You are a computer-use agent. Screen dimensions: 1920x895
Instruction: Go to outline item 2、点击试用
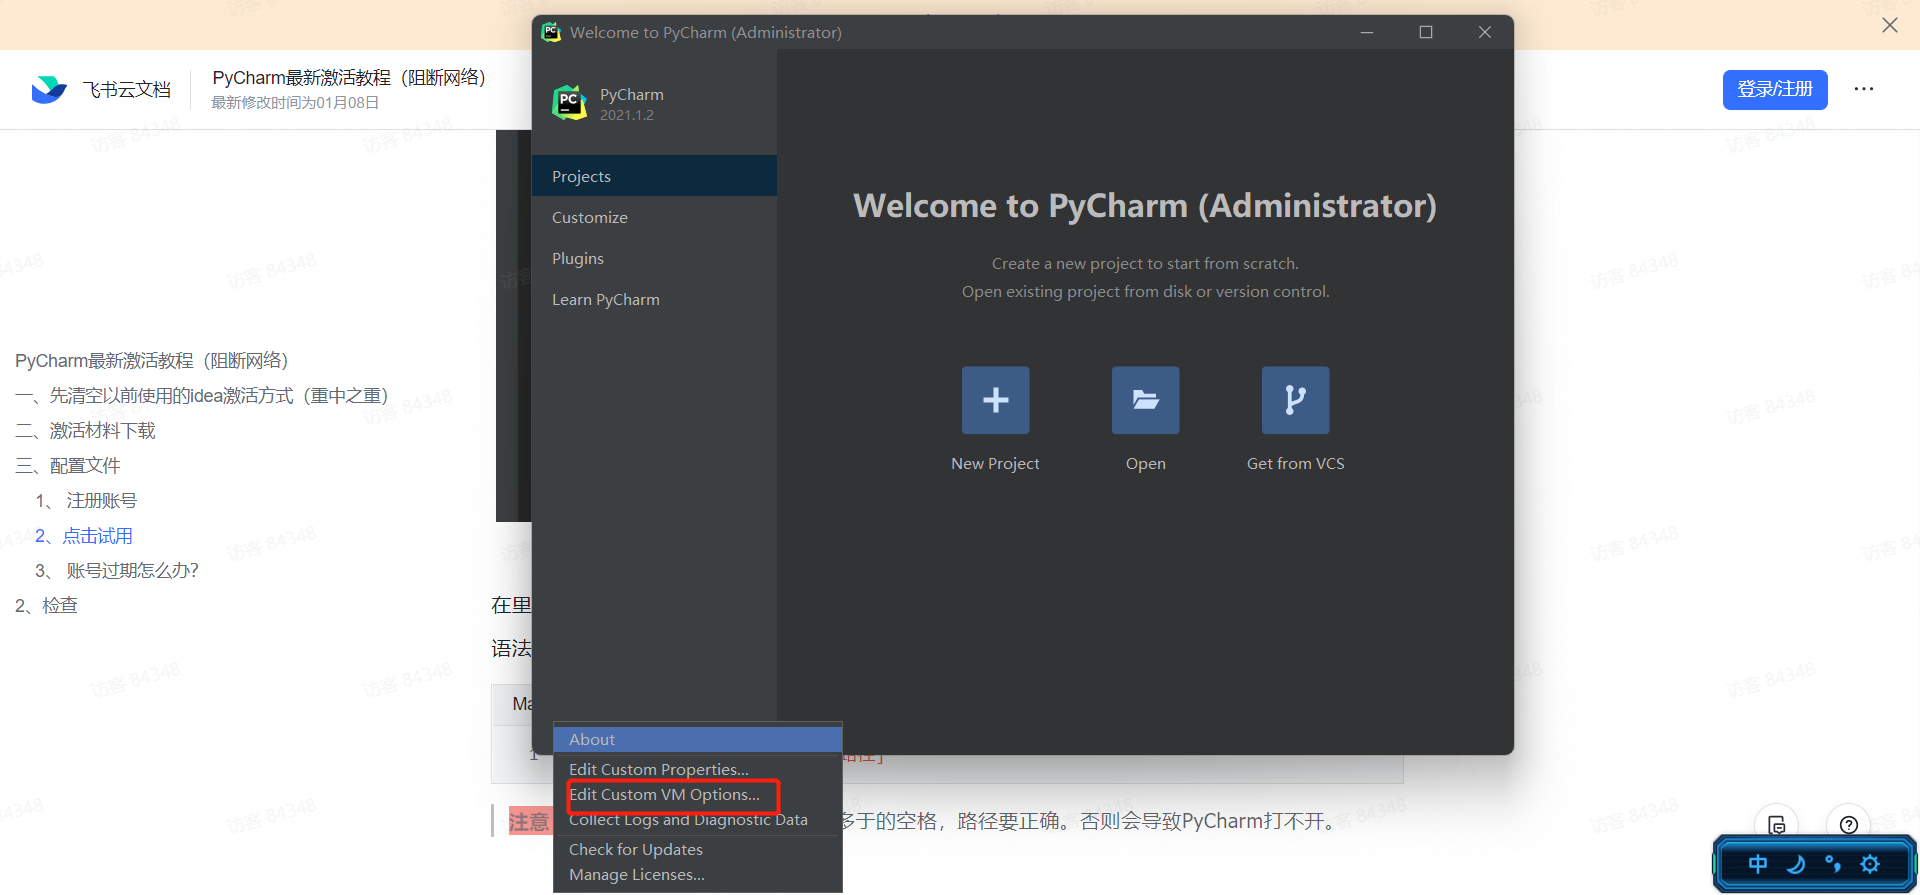pos(84,535)
